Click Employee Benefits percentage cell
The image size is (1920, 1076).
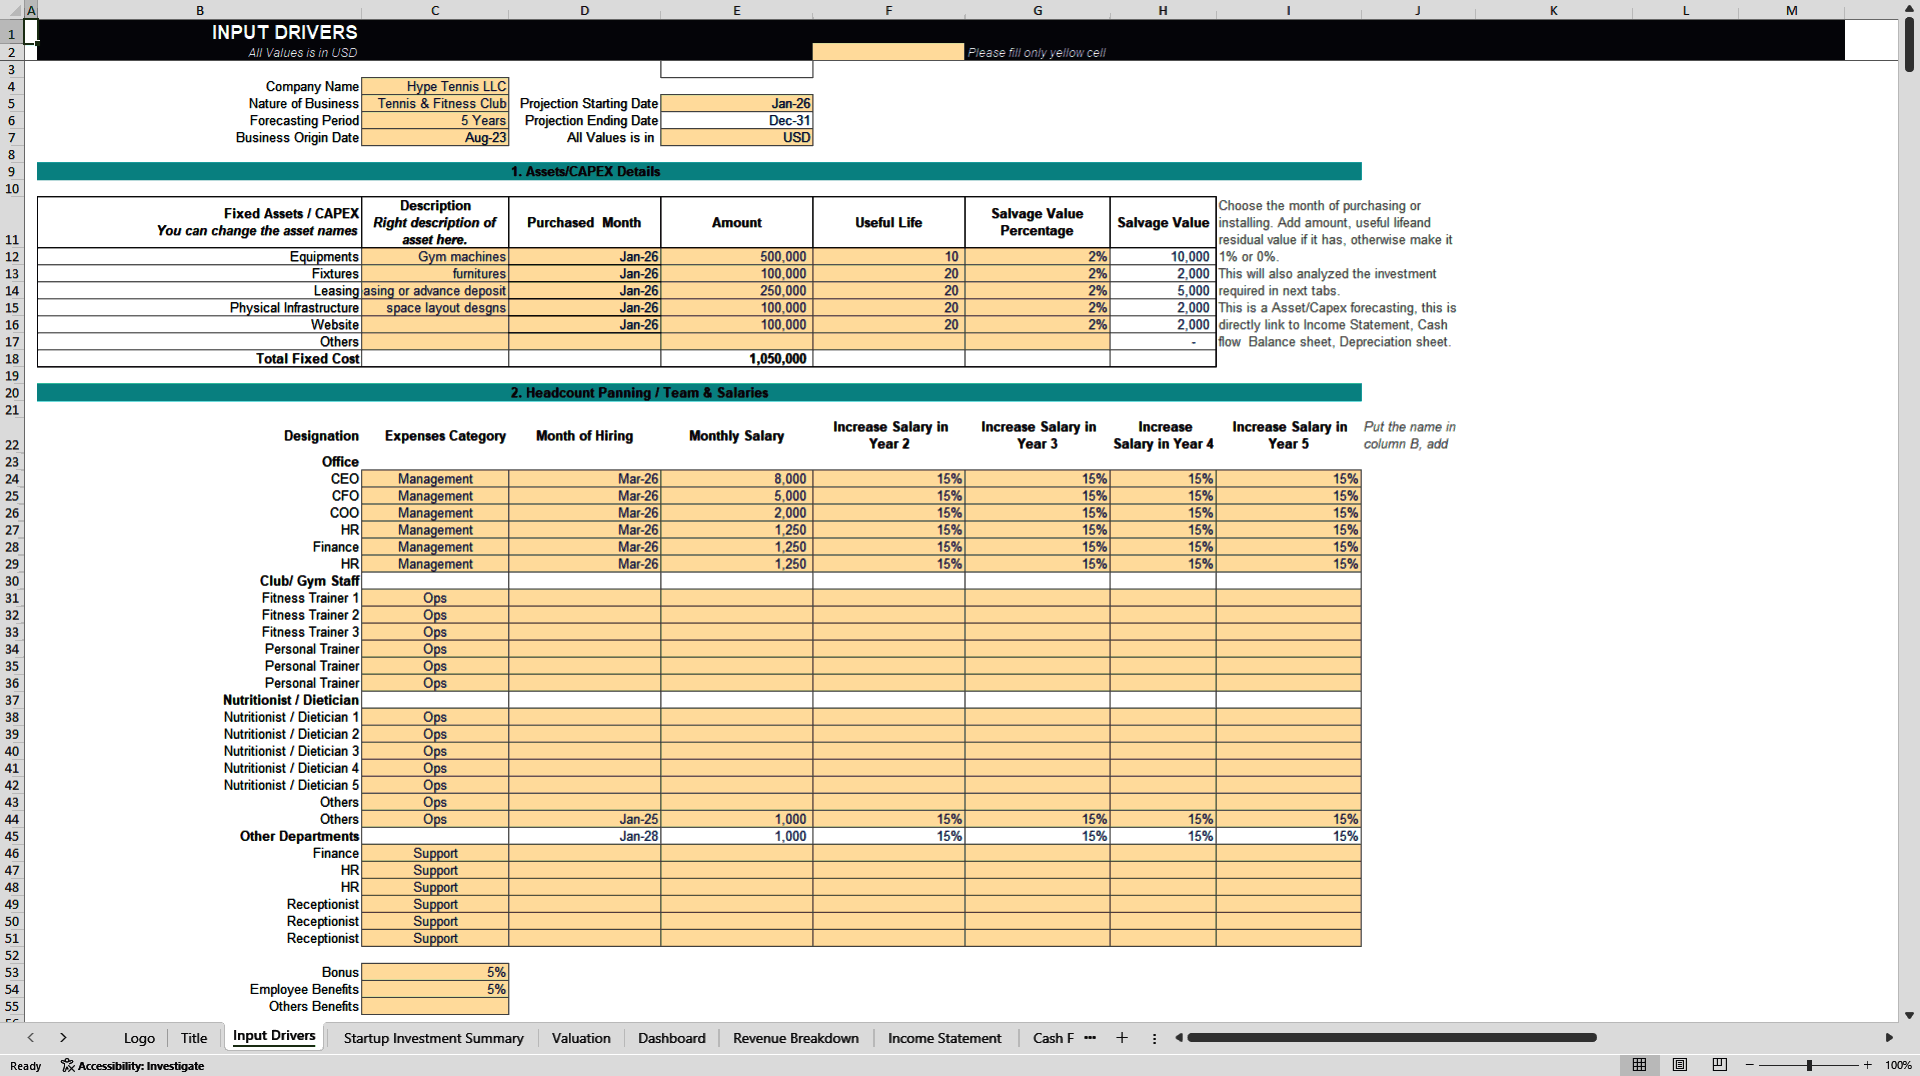[x=435, y=989]
